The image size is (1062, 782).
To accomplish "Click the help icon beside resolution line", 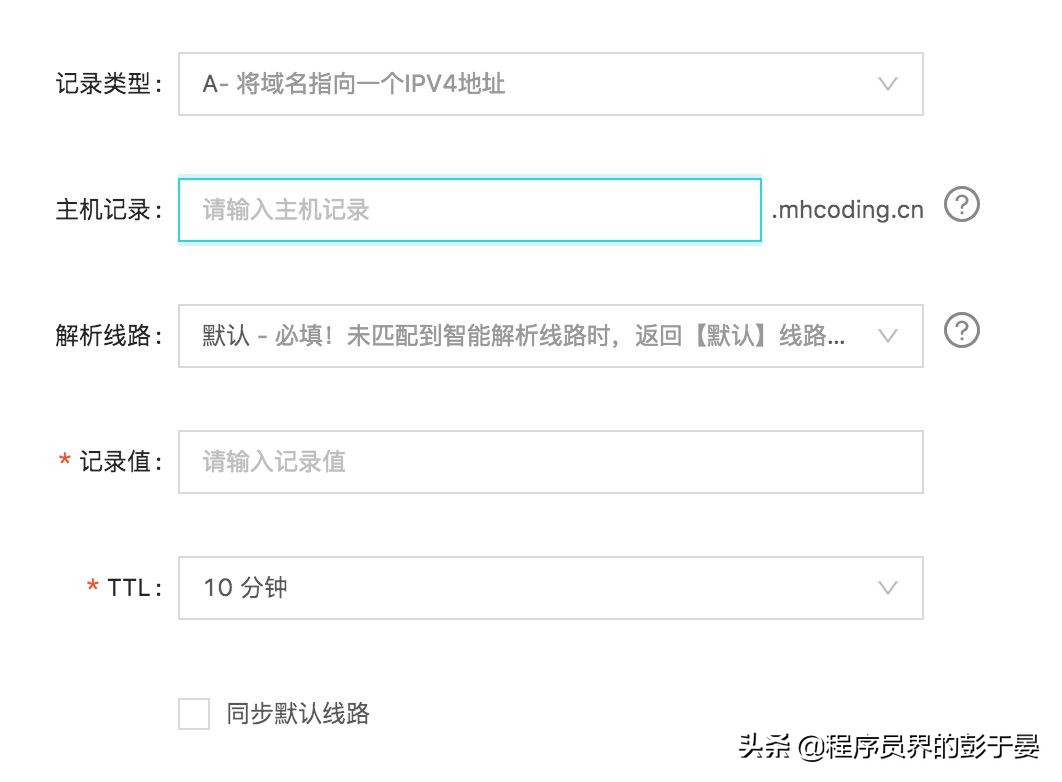I will tap(961, 330).
